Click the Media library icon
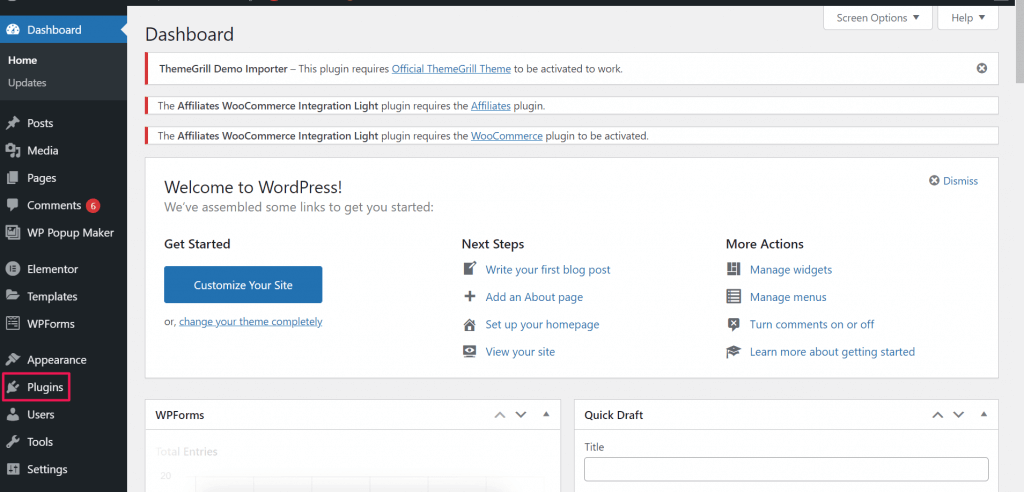This screenshot has height=492, width=1024. point(12,150)
